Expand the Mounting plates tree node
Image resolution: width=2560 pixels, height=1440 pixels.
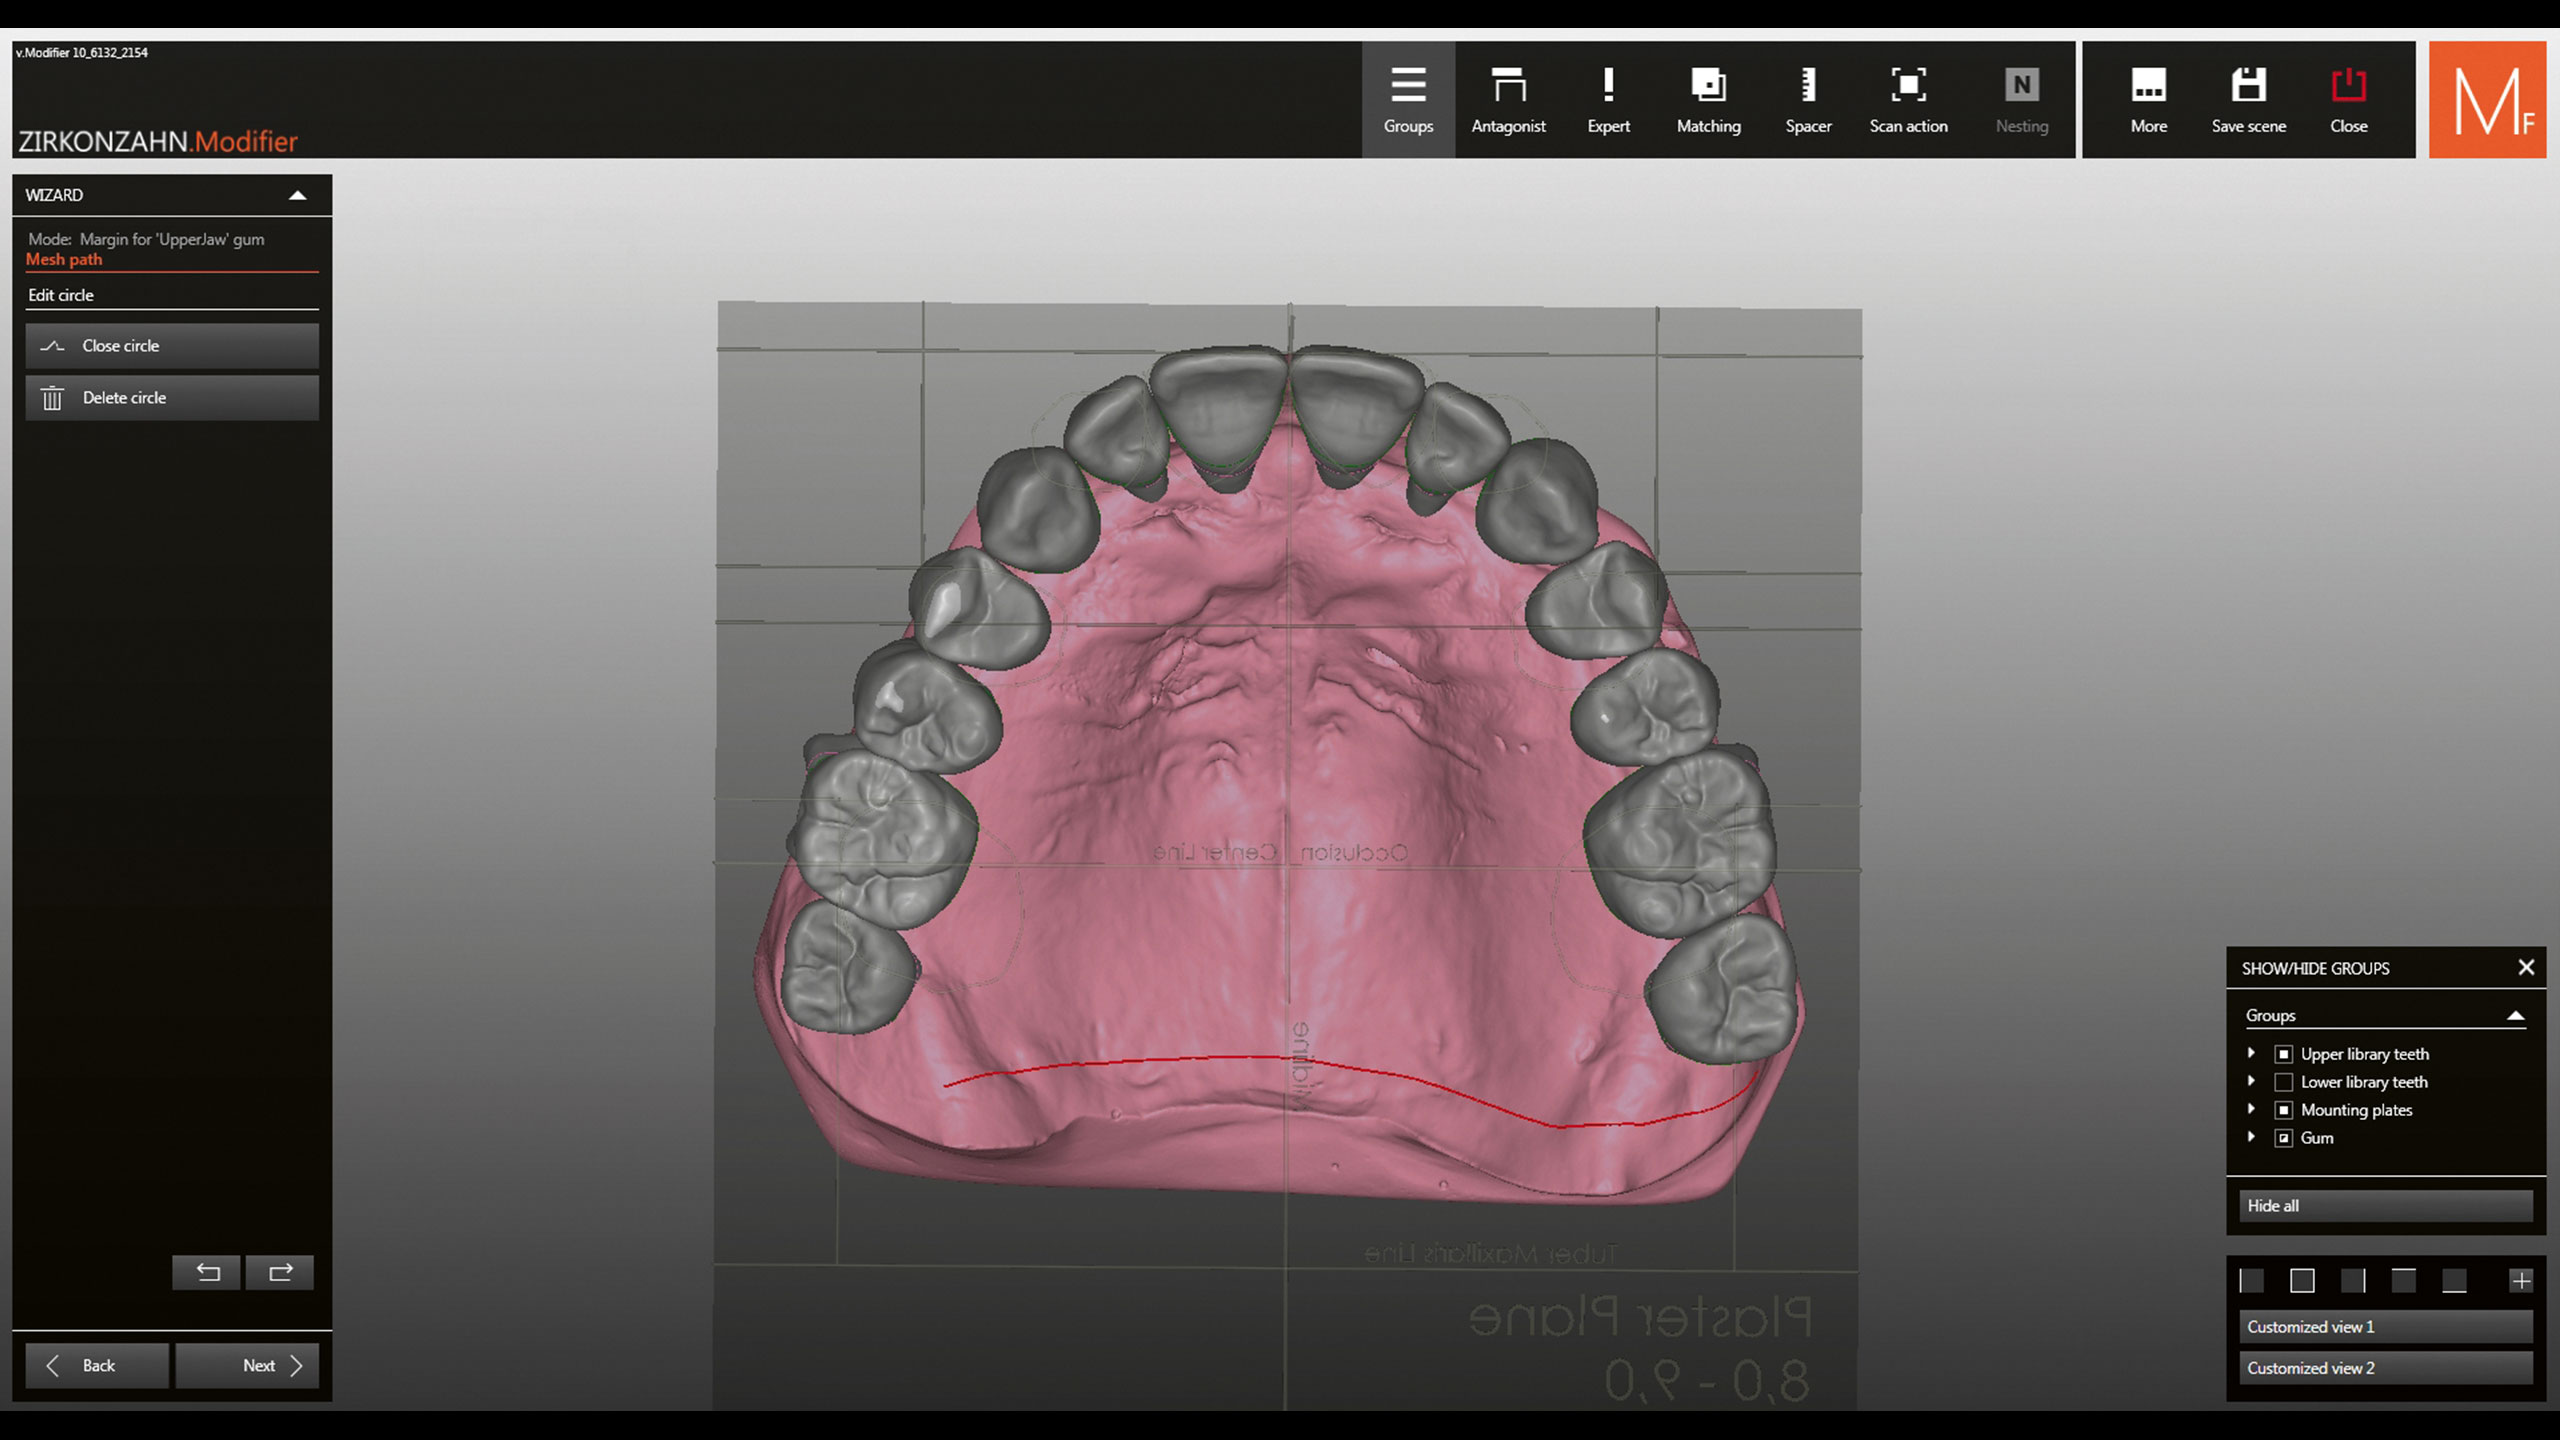[2251, 1109]
